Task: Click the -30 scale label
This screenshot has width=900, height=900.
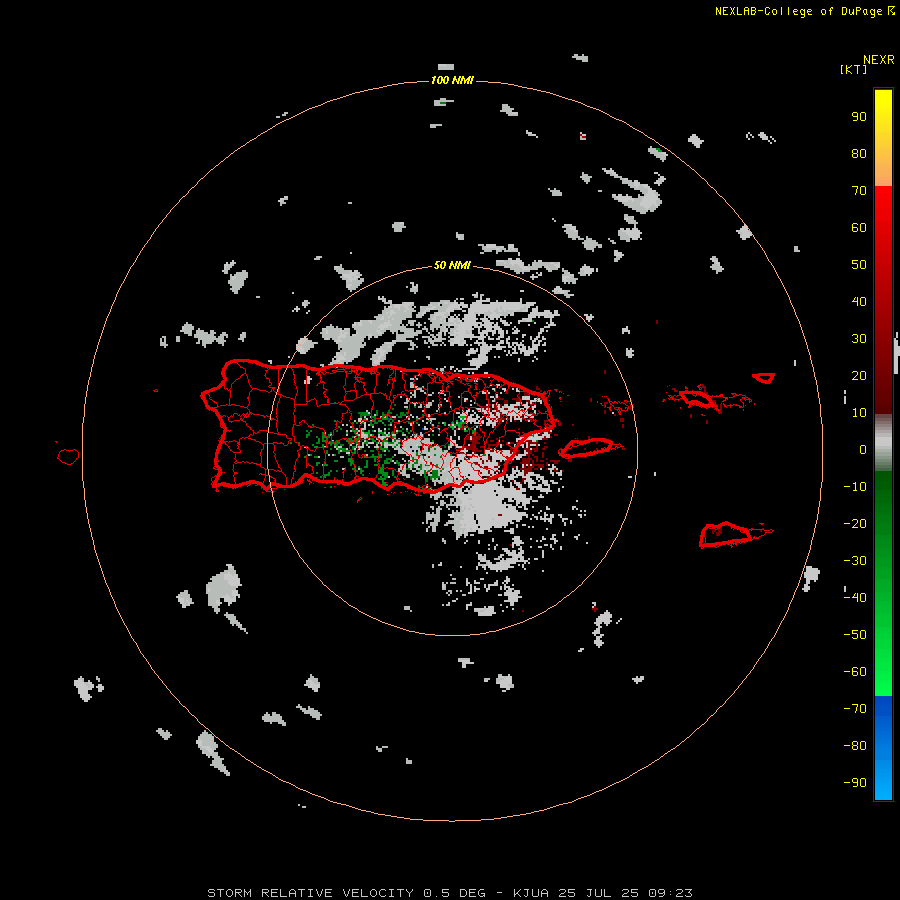Action: click(x=855, y=561)
